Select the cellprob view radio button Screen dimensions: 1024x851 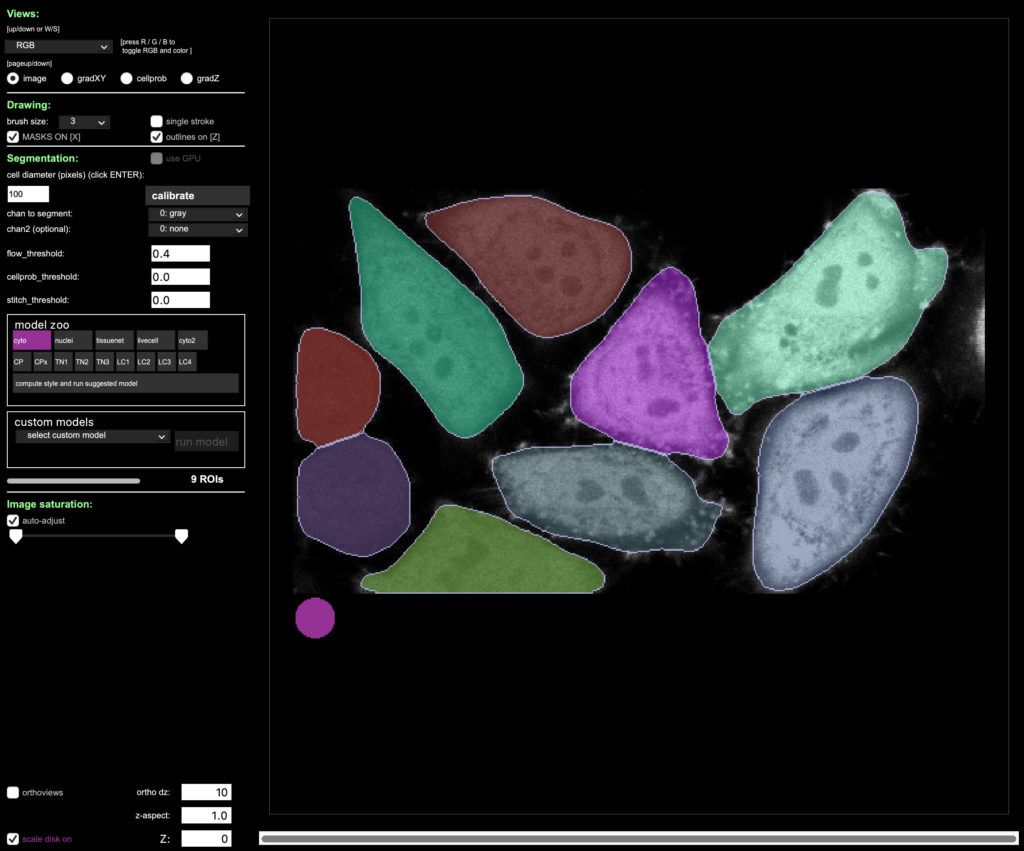(x=127, y=78)
